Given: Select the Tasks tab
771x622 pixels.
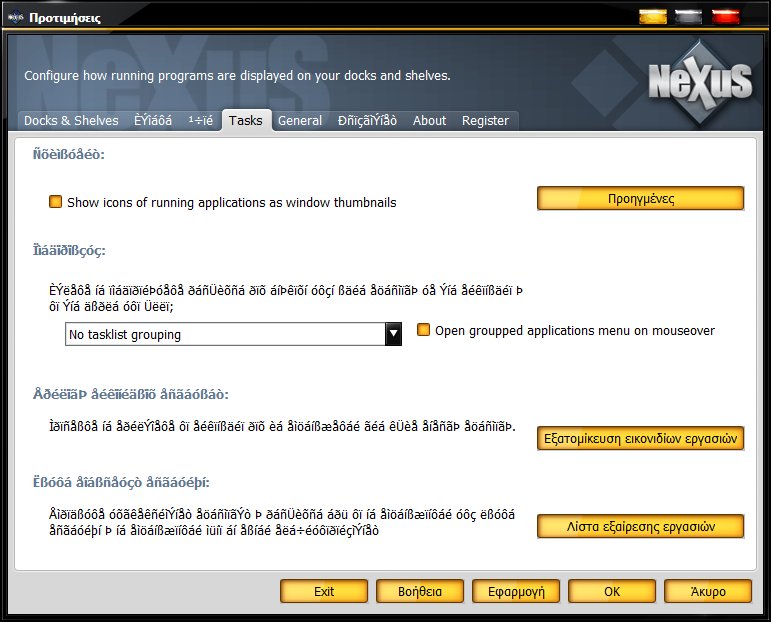Looking at the screenshot, I should click(245, 121).
